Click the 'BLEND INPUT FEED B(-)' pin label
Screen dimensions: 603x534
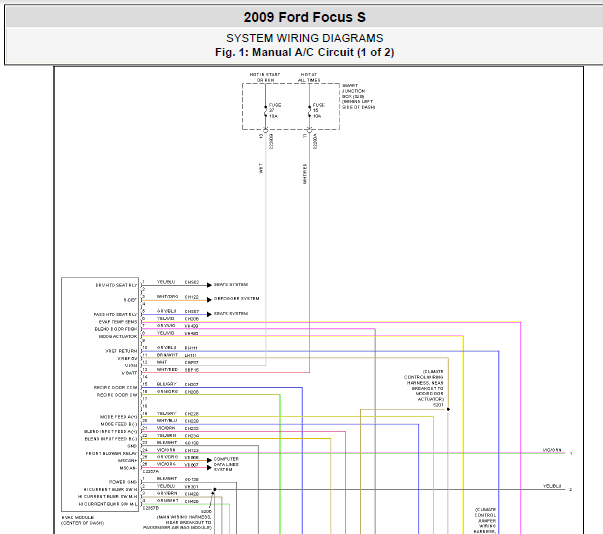(111, 439)
